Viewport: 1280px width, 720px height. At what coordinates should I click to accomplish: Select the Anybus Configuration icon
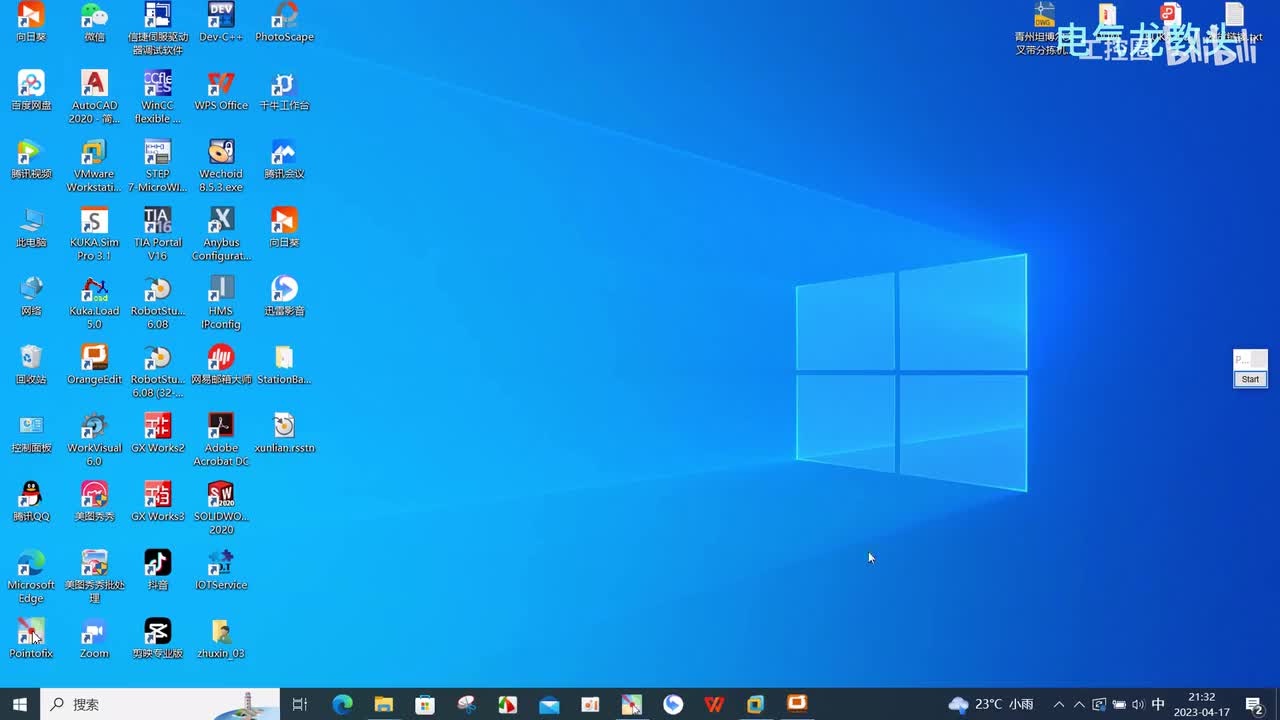[x=221, y=234]
